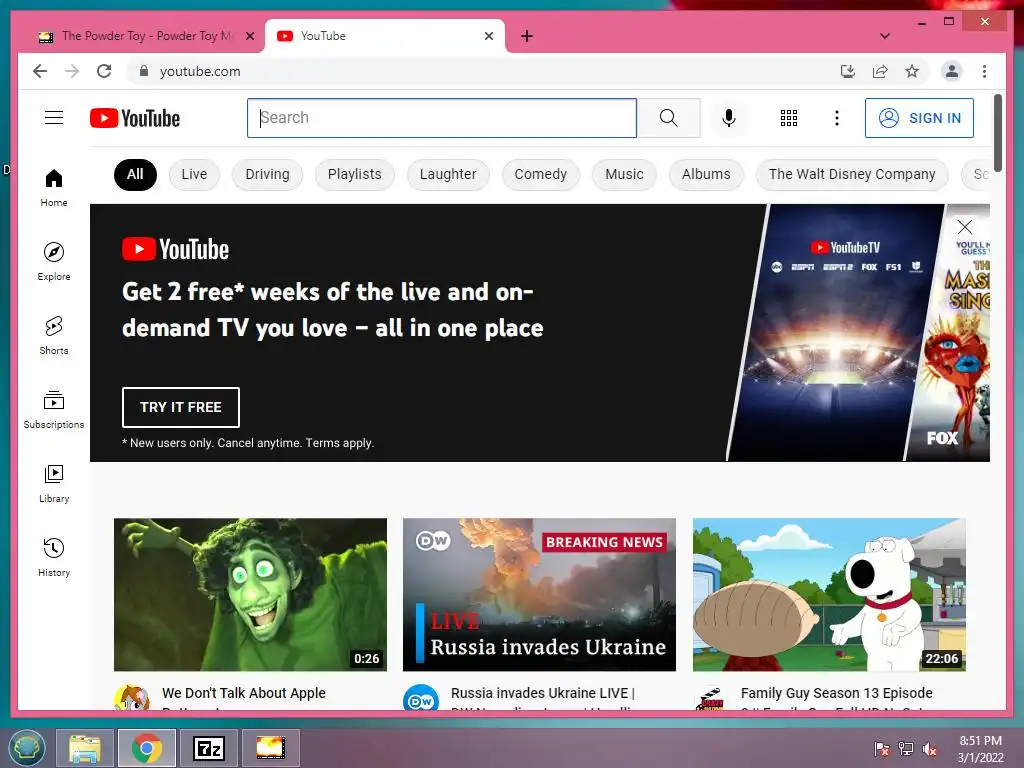The height and width of the screenshot is (768, 1024).
Task: Select the Albums filter chip
Action: coord(706,174)
